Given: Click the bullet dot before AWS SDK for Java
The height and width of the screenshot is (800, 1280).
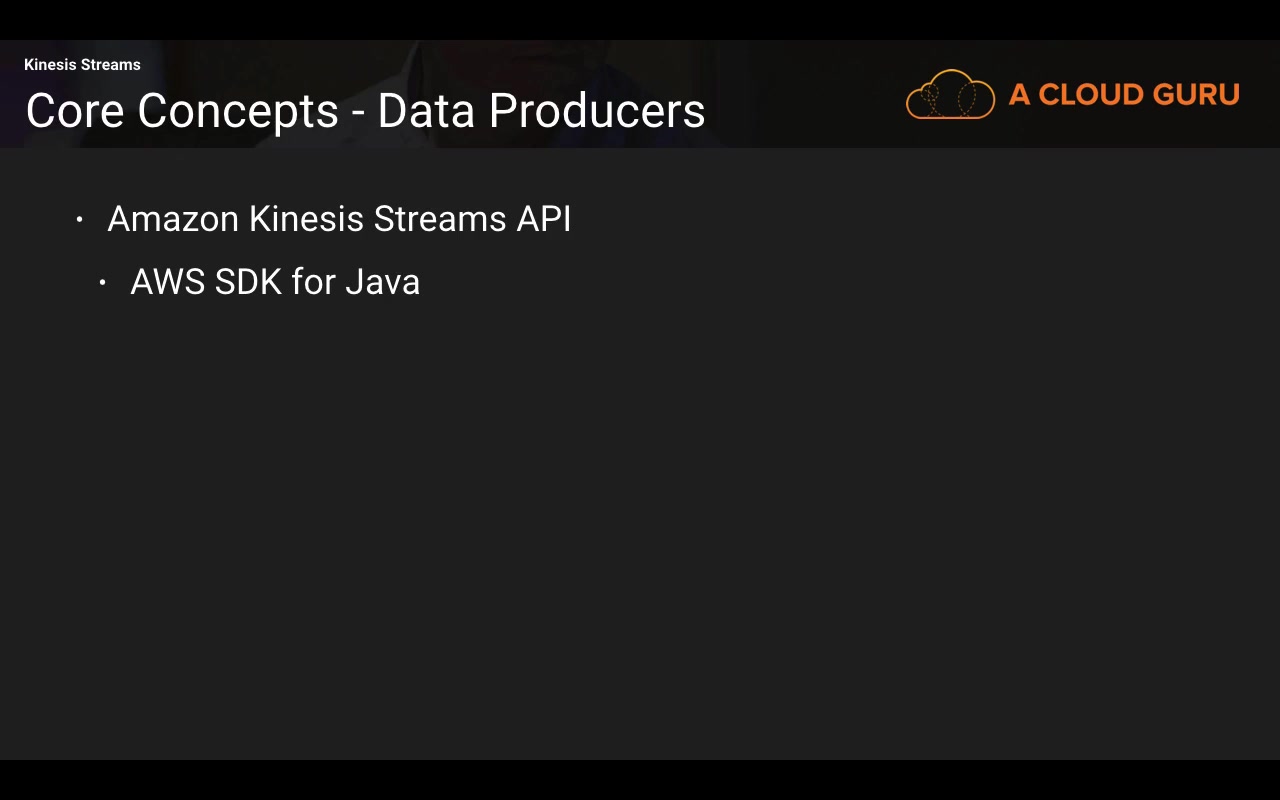Looking at the screenshot, I should tap(103, 283).
